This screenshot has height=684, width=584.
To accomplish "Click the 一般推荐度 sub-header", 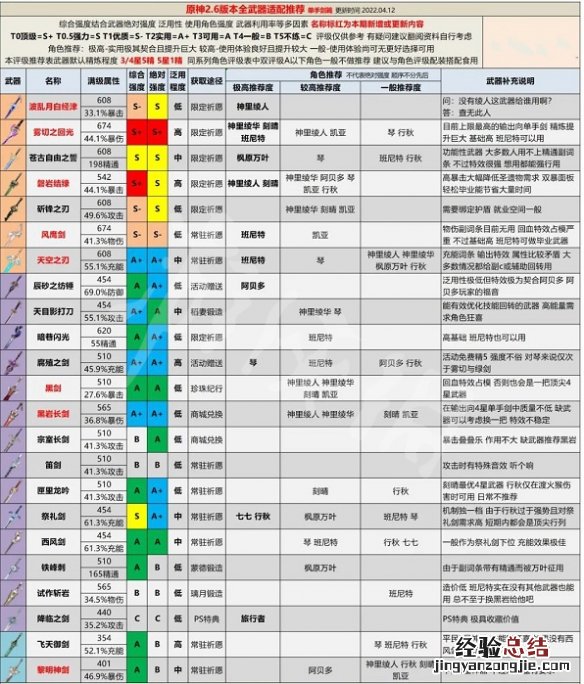I will (400, 88).
